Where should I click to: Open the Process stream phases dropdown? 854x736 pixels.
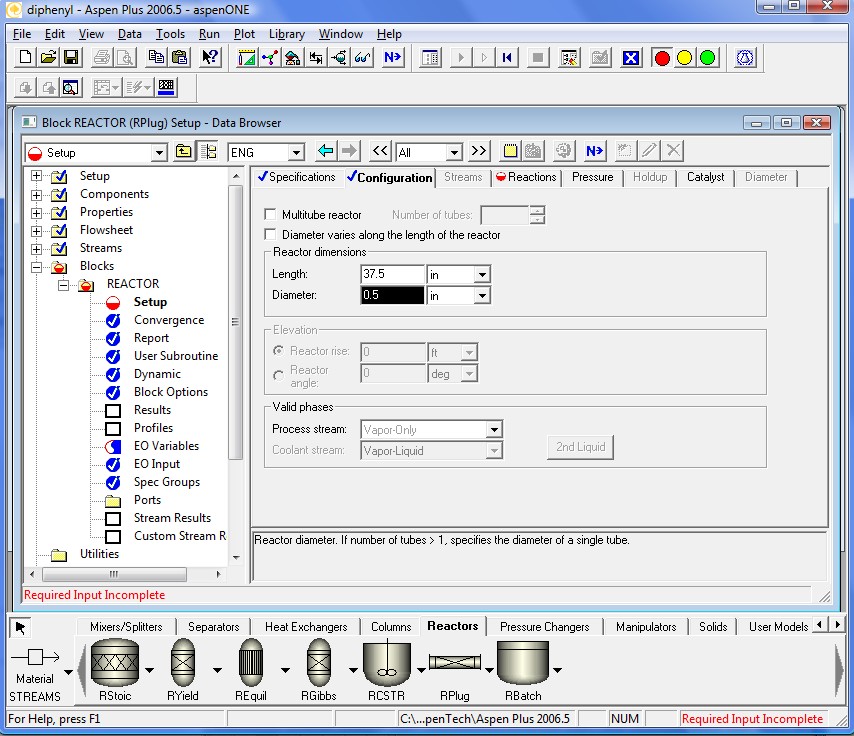click(493, 430)
